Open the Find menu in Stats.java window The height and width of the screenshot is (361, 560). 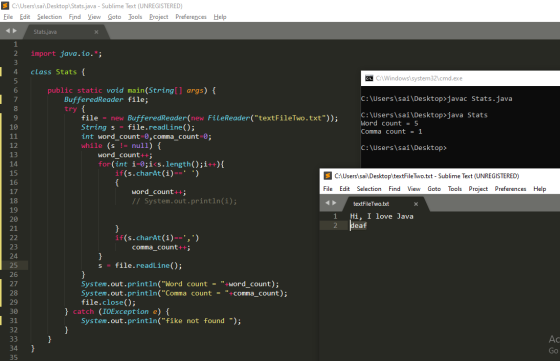point(75,17)
